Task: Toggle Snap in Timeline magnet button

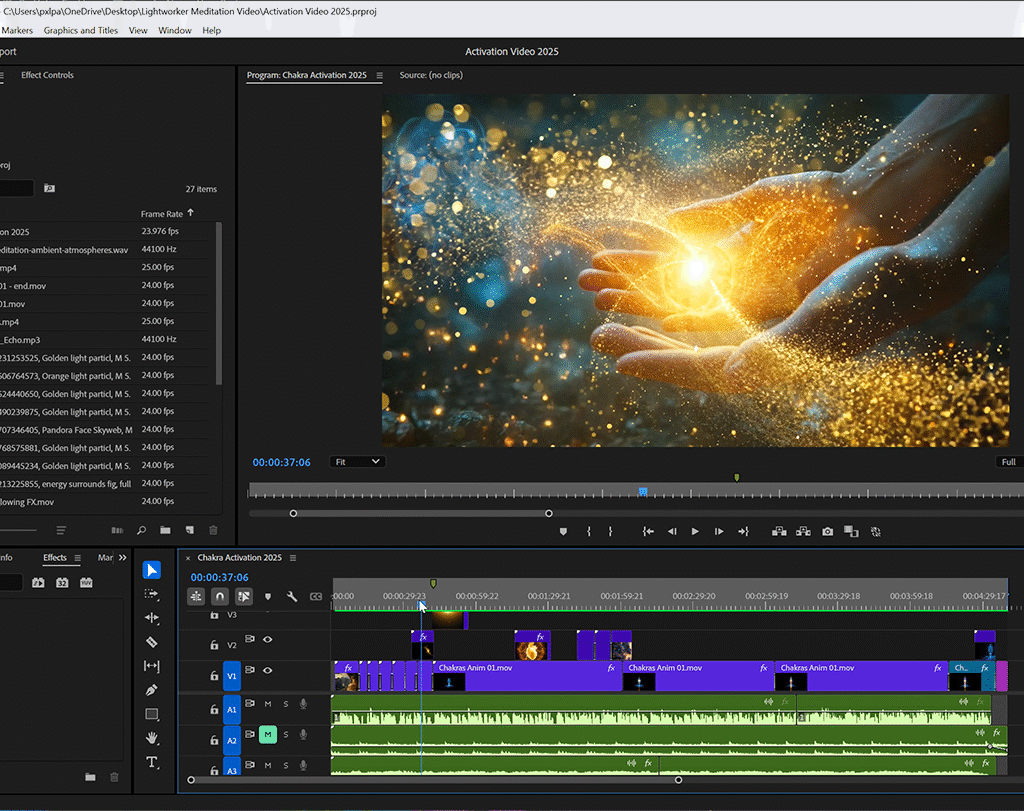Action: tap(220, 597)
